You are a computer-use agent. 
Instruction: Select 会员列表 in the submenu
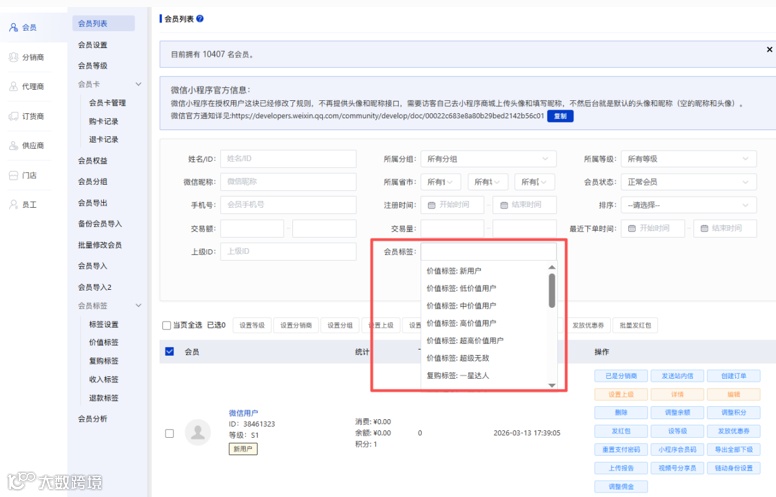[103, 23]
